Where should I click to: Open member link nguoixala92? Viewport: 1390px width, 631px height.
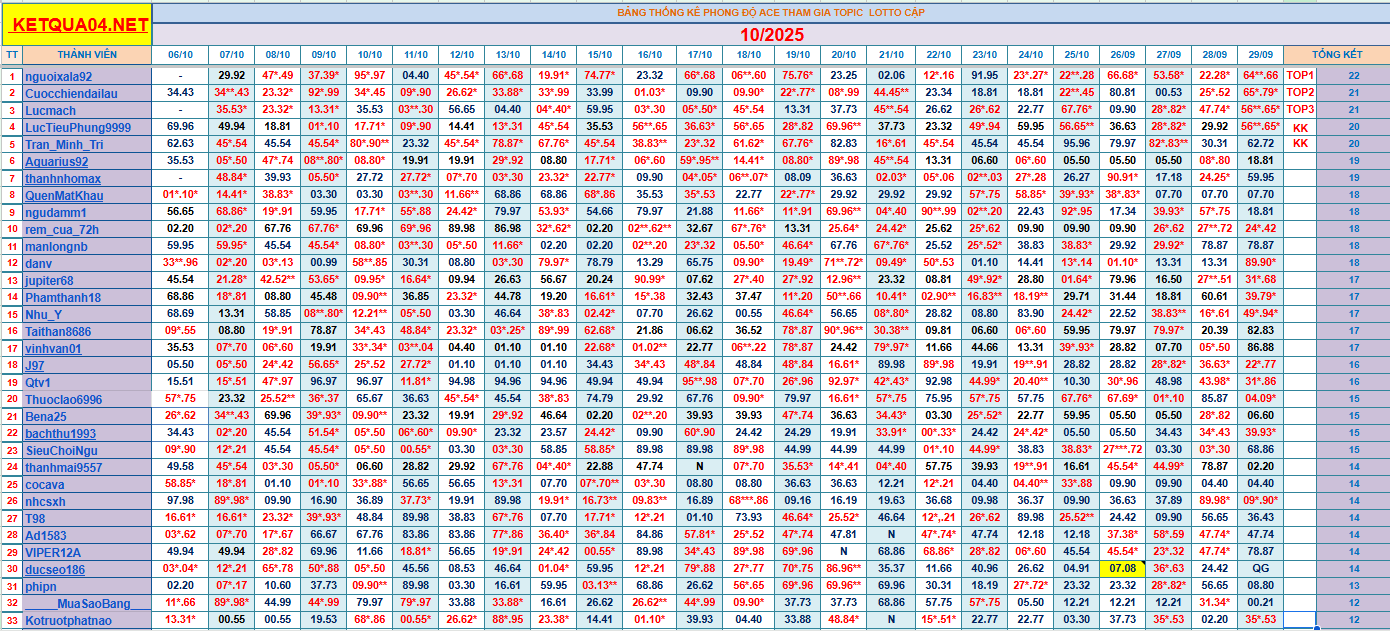(x=59, y=76)
